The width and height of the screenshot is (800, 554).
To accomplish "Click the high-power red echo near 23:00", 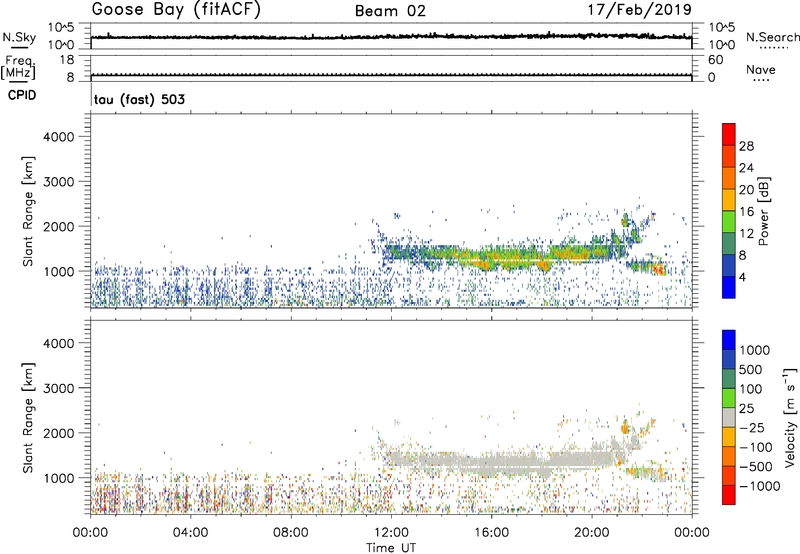I will click(660, 268).
